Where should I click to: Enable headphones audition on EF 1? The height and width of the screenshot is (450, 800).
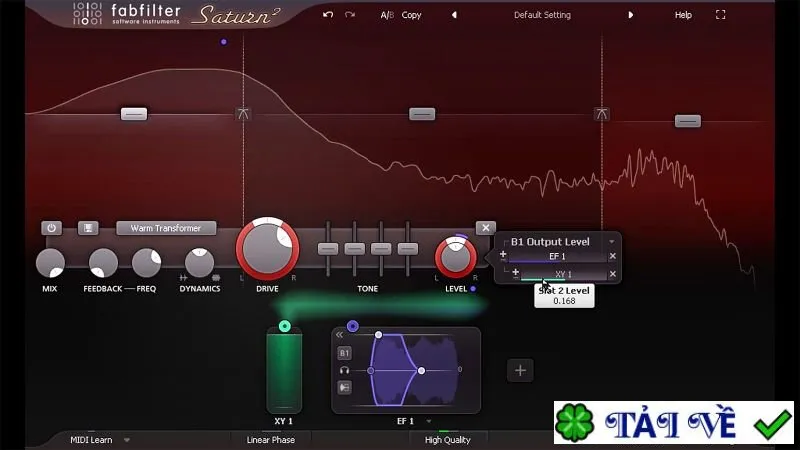(x=344, y=370)
